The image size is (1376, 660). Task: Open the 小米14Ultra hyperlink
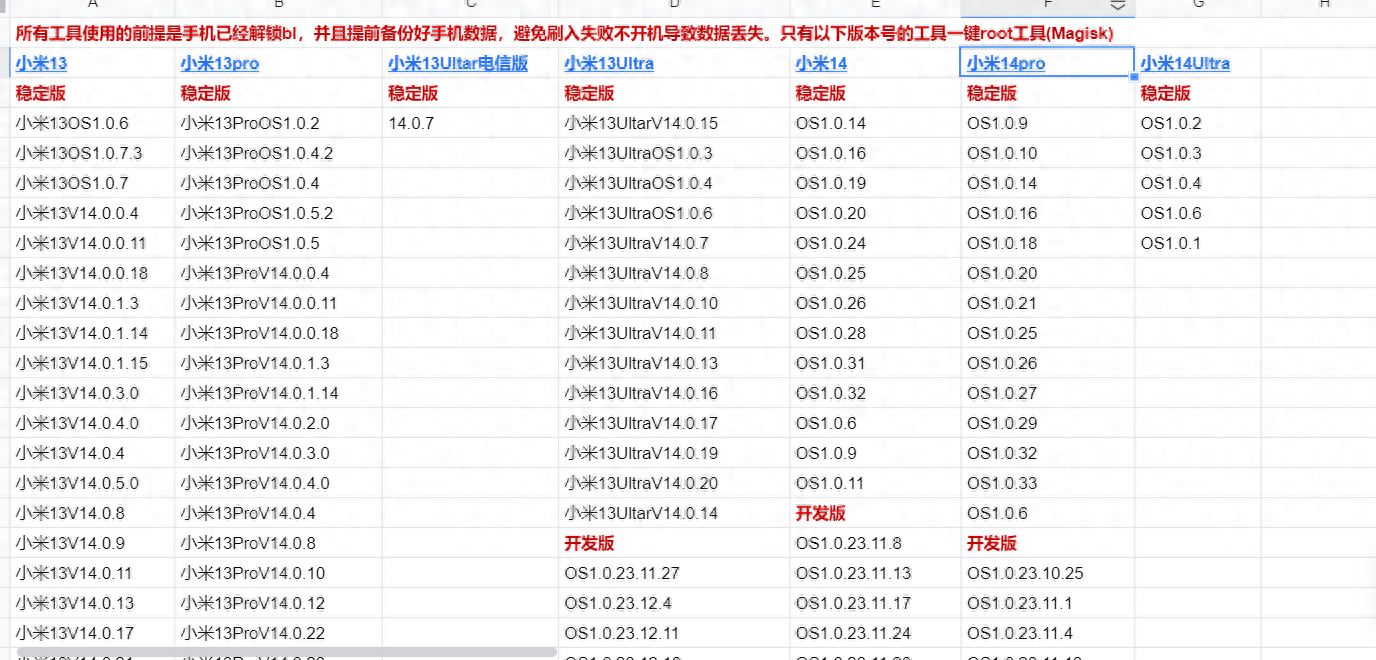(1185, 63)
